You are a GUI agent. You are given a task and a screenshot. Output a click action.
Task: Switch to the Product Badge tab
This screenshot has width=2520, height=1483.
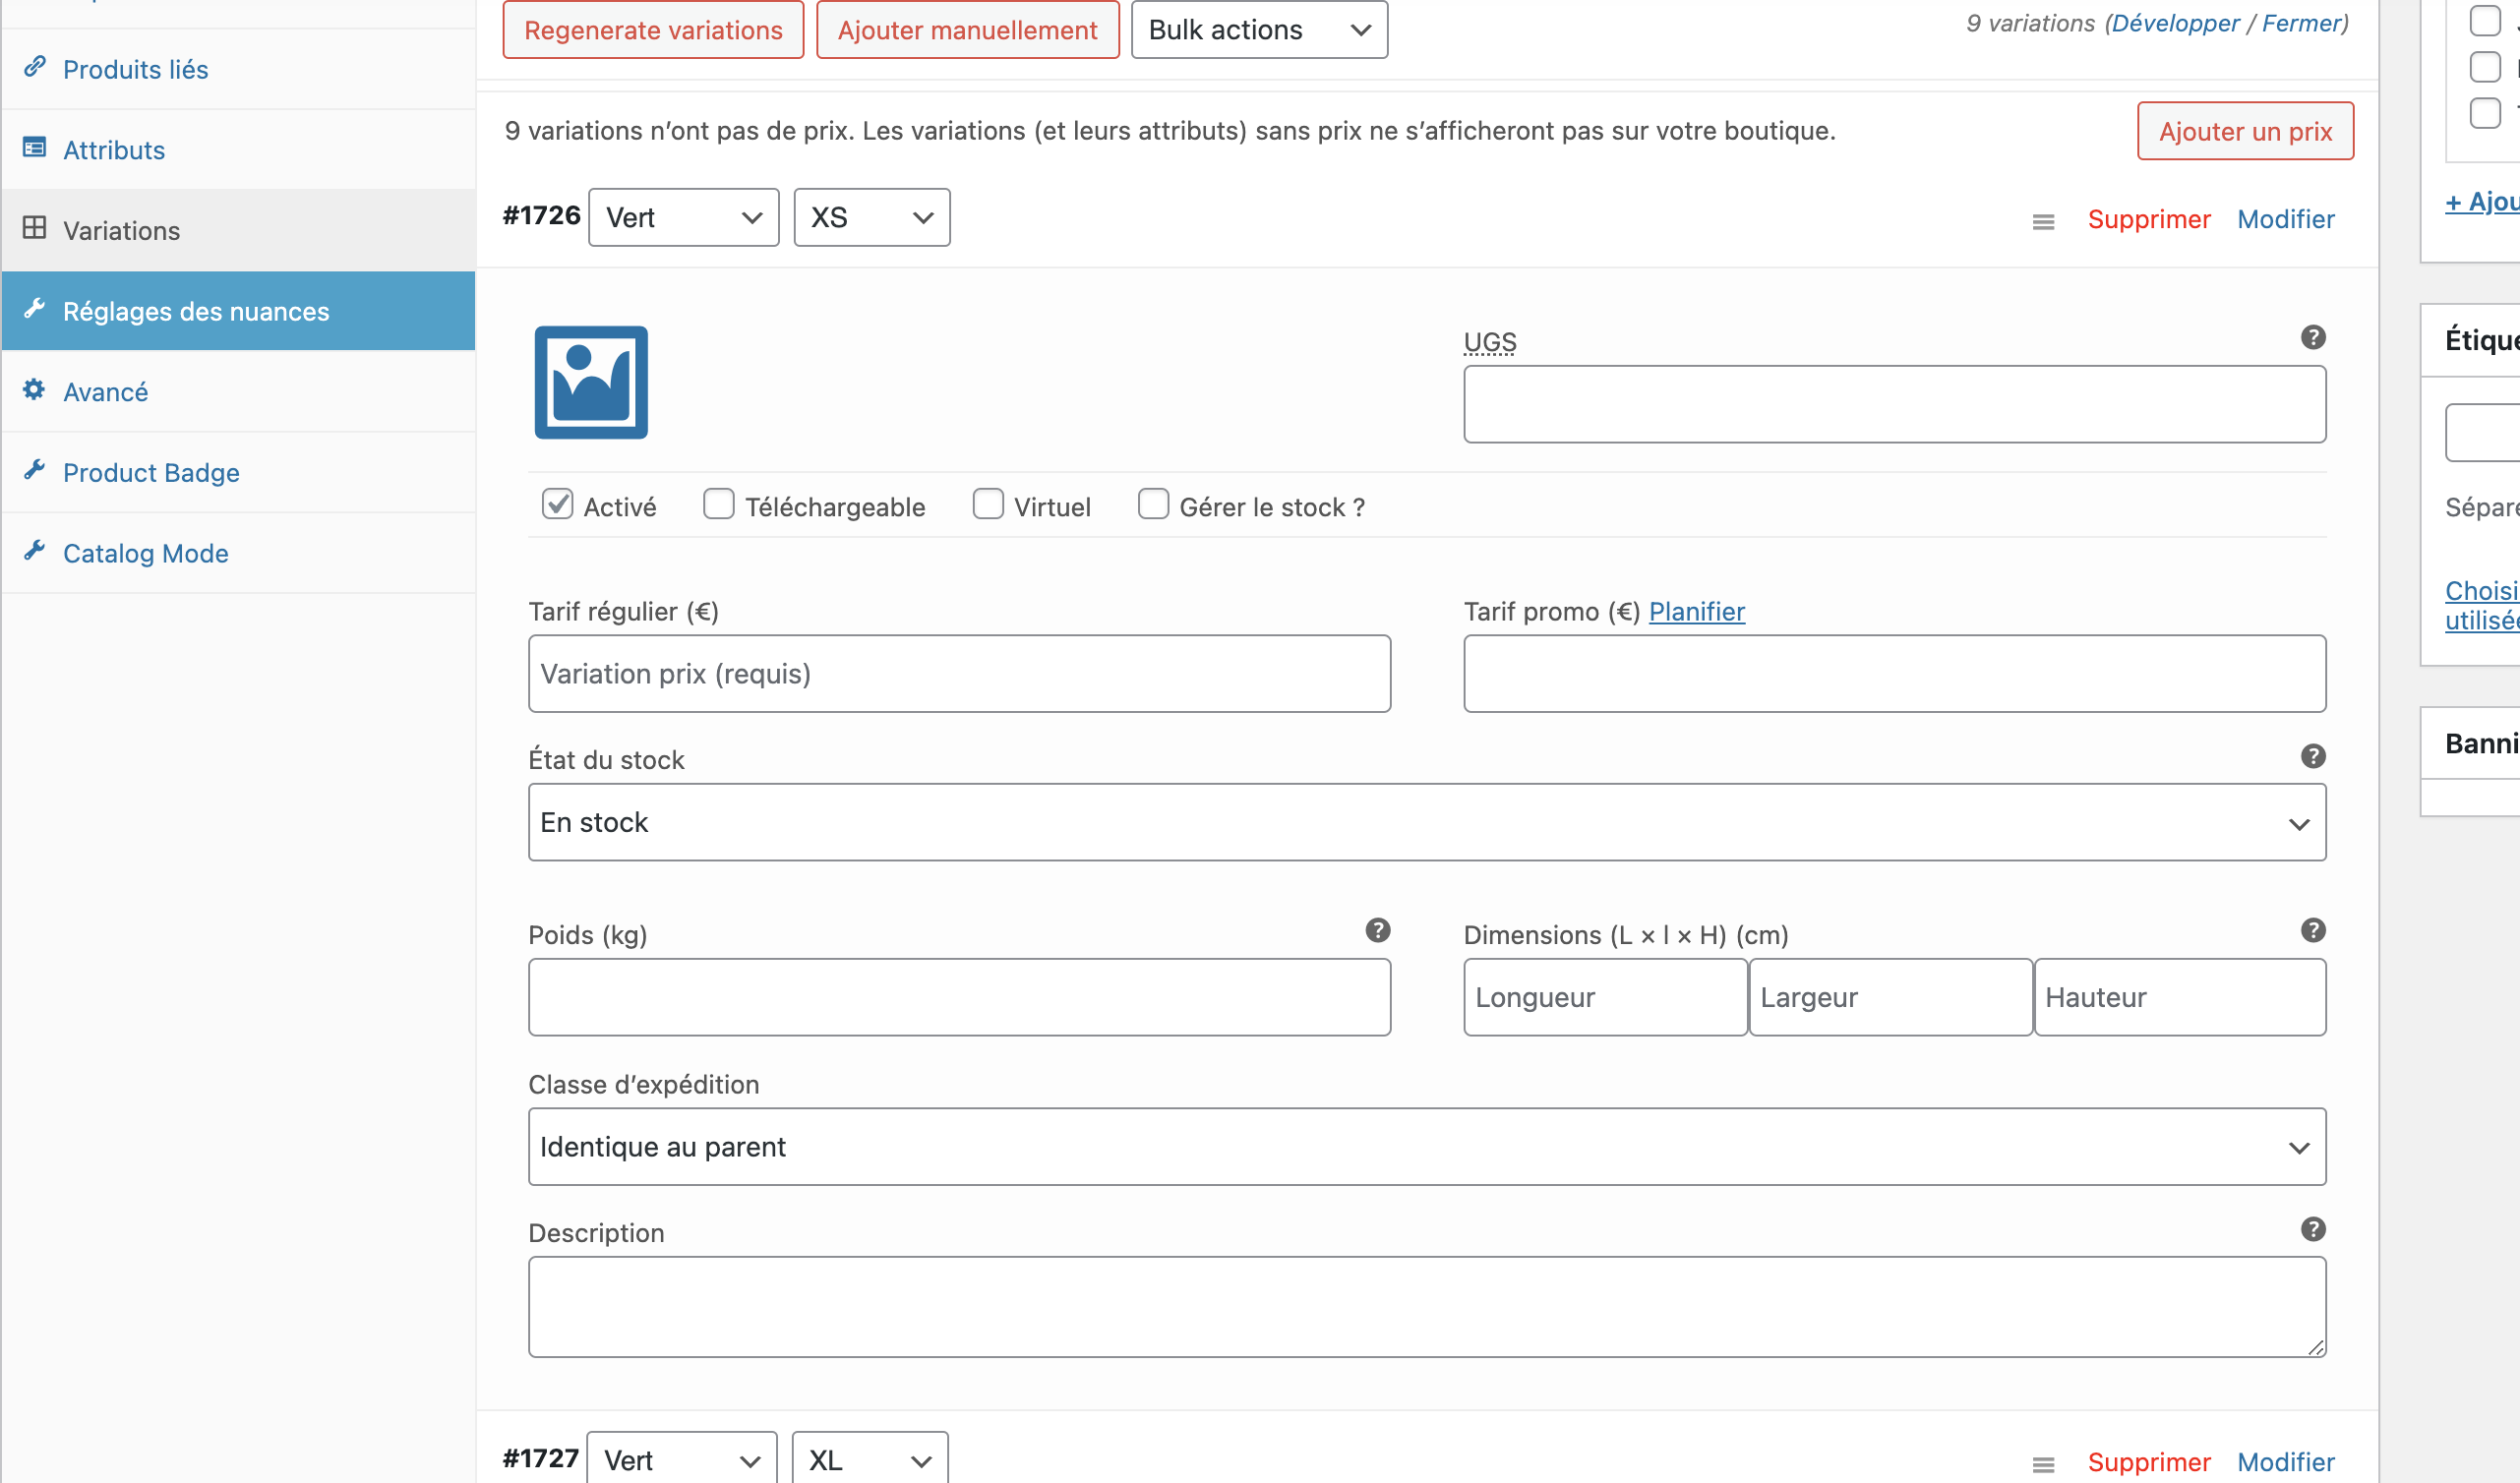pos(151,472)
